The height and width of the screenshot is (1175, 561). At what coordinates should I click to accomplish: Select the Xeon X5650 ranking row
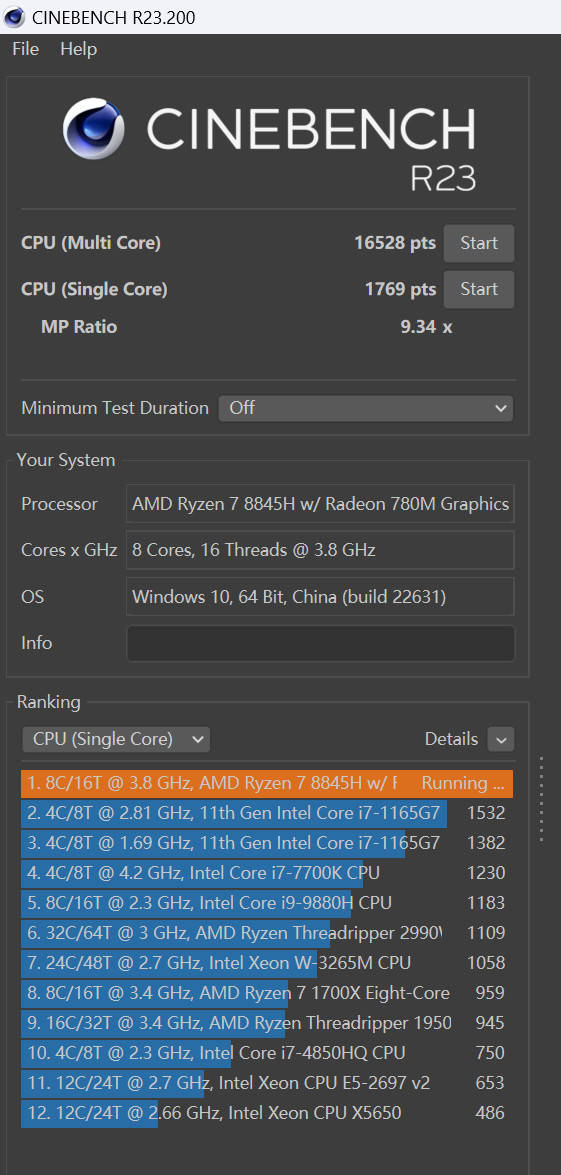point(267,1113)
